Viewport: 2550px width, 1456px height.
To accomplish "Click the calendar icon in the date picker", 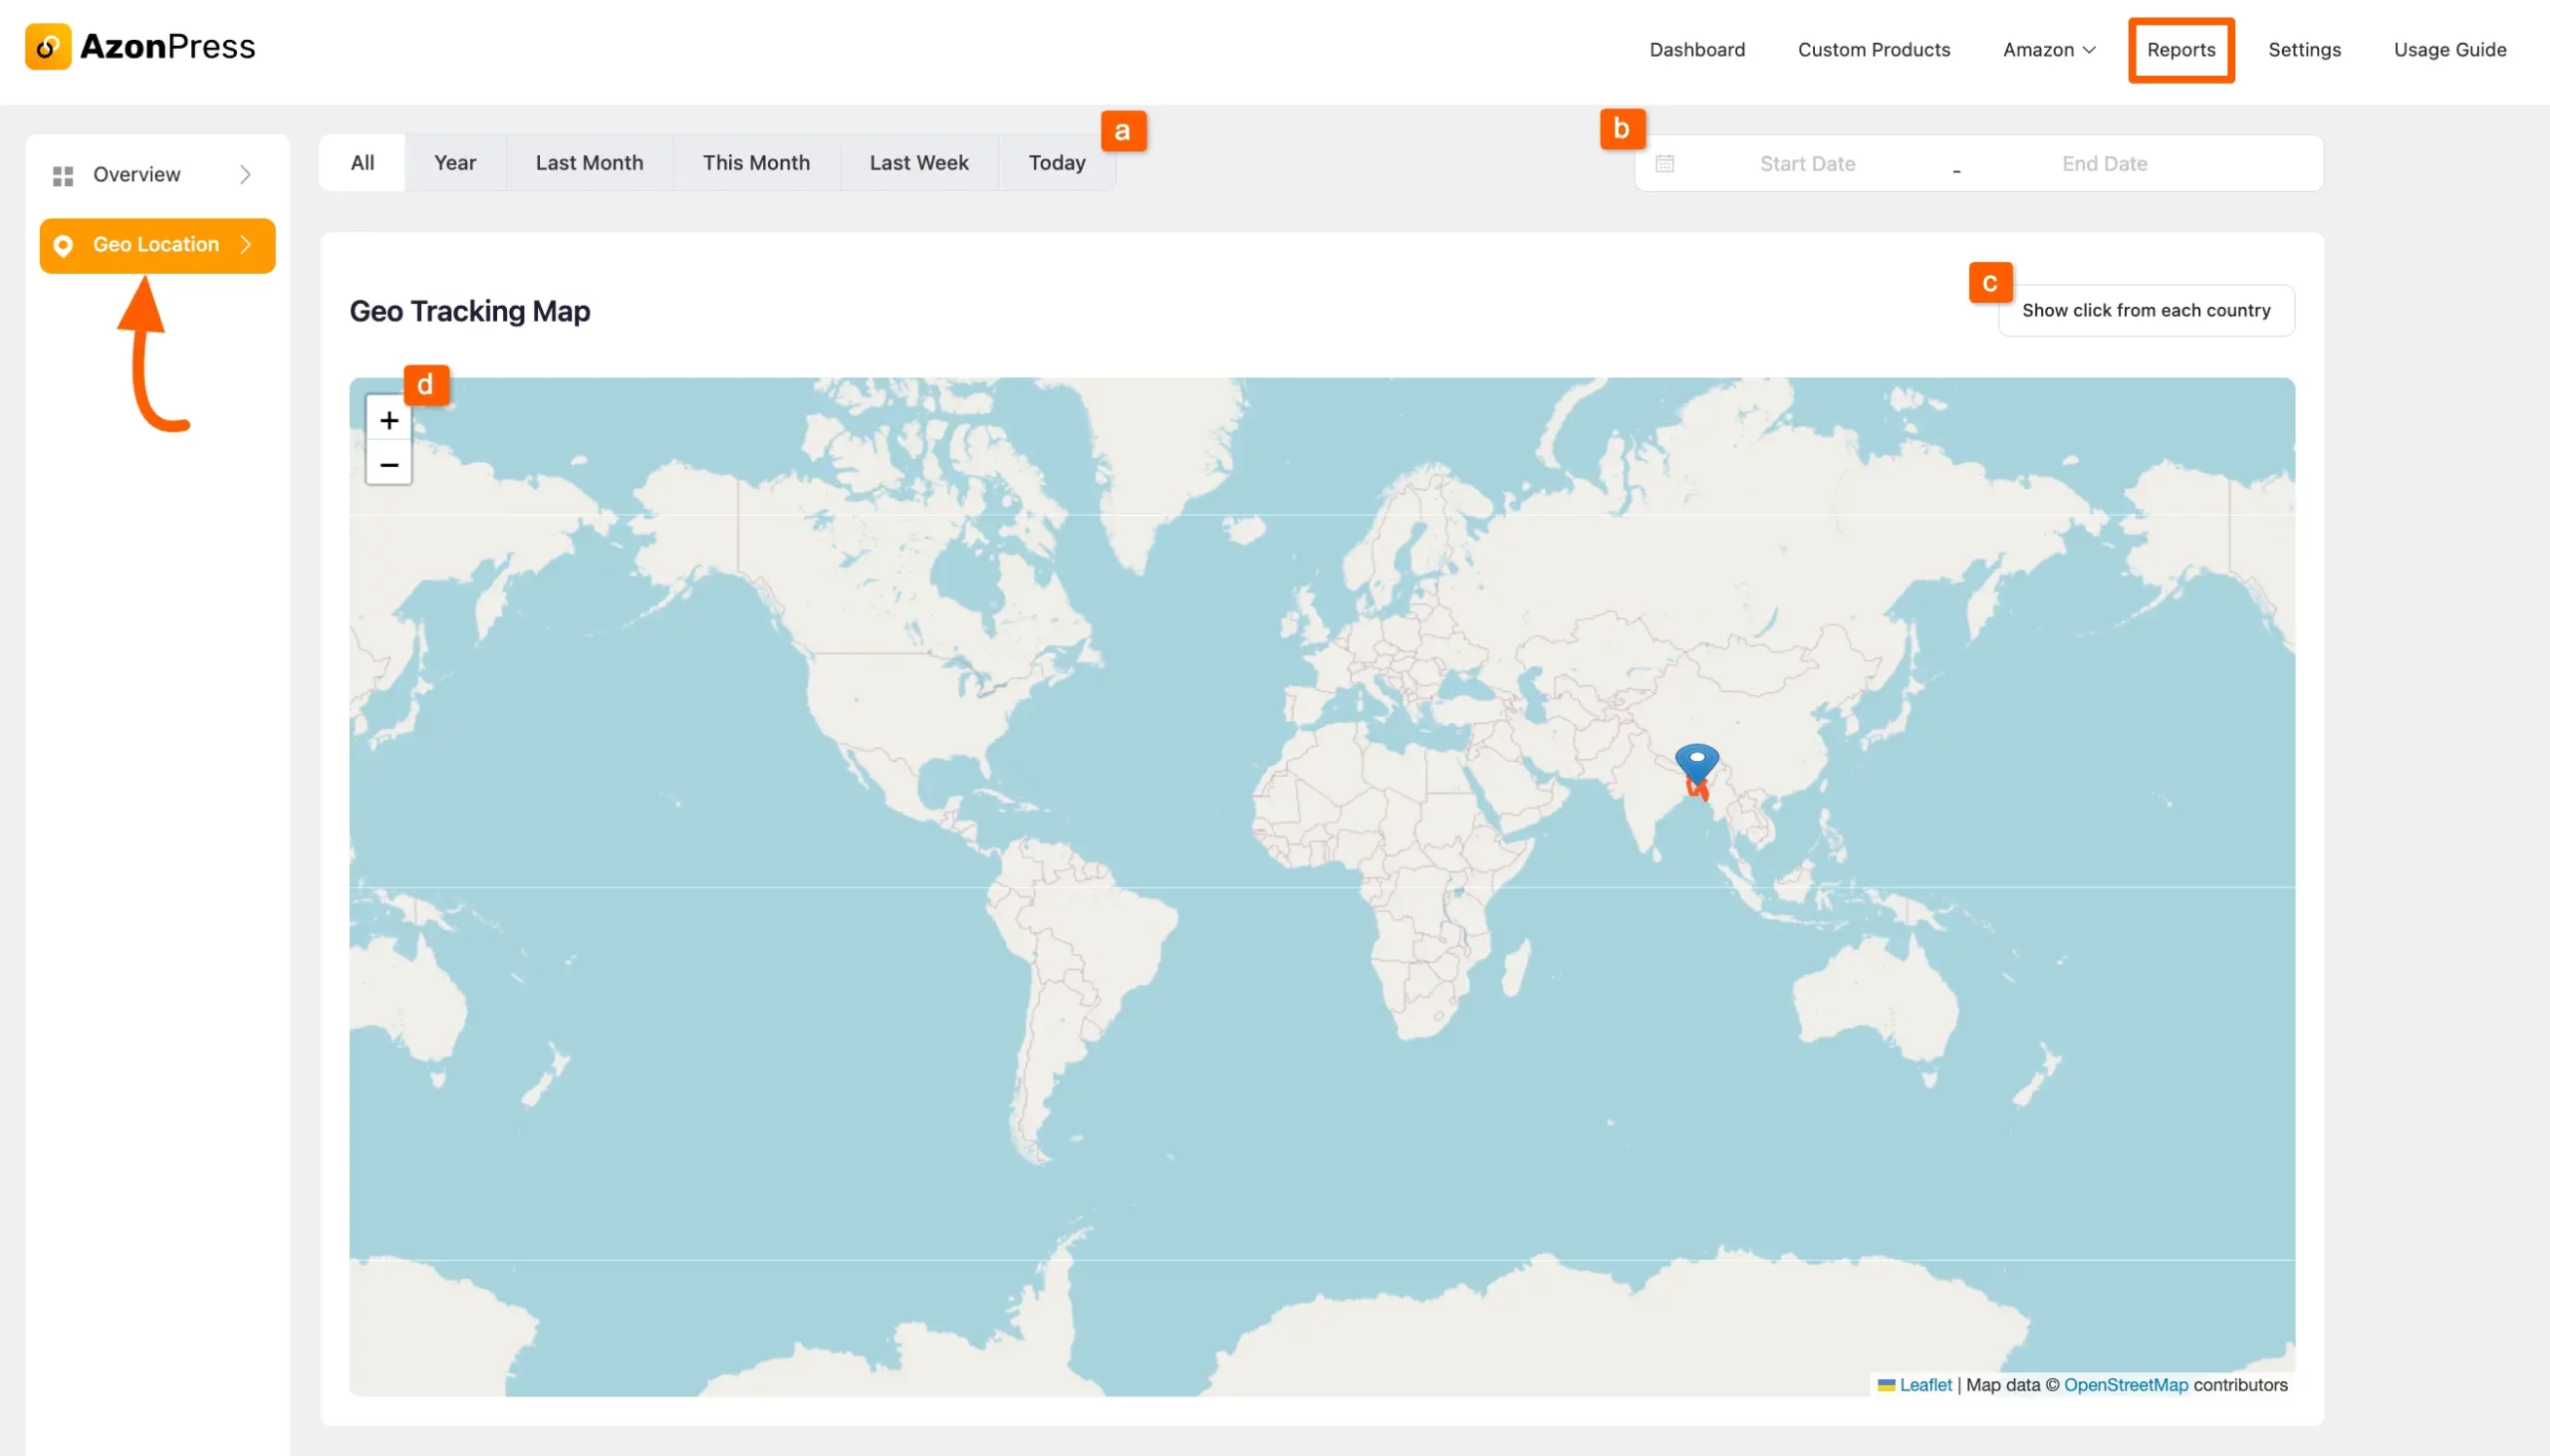I will click(x=1663, y=163).
